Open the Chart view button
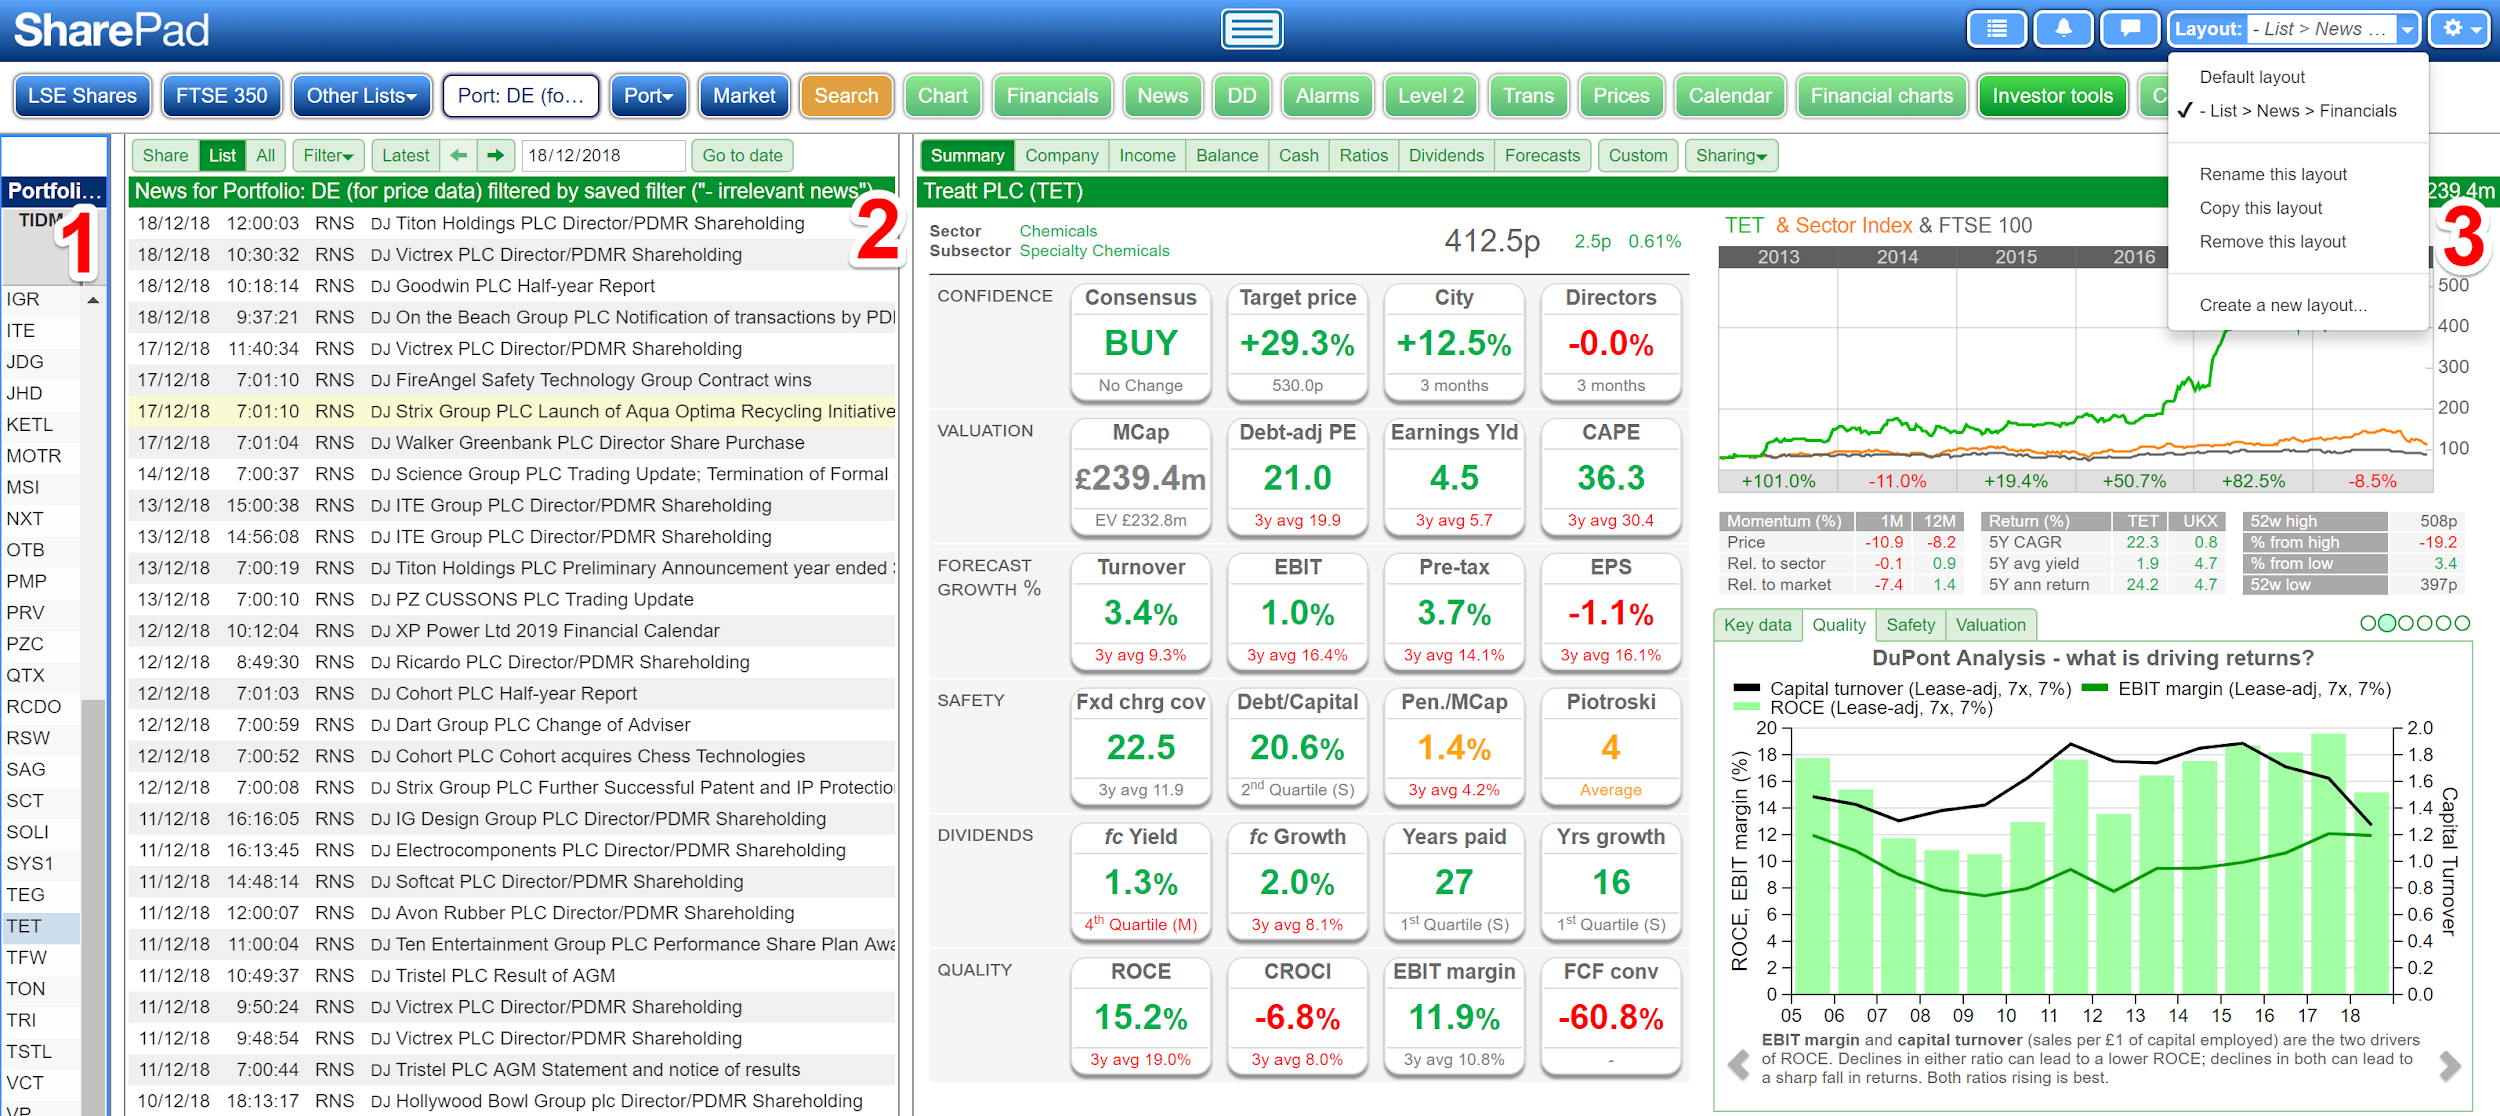The image size is (2500, 1116). 943,96
